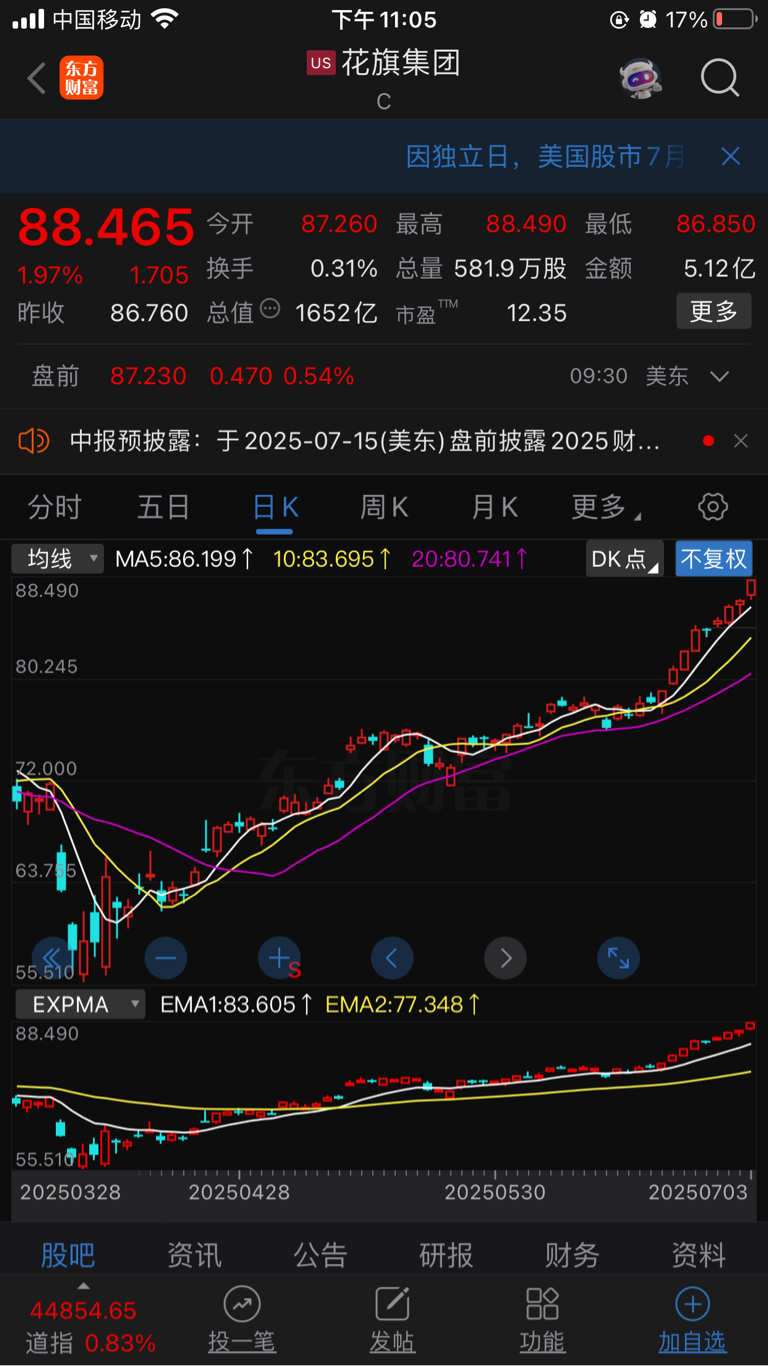Select the 月K chart tab
This screenshot has width=768, height=1366.
(495, 507)
